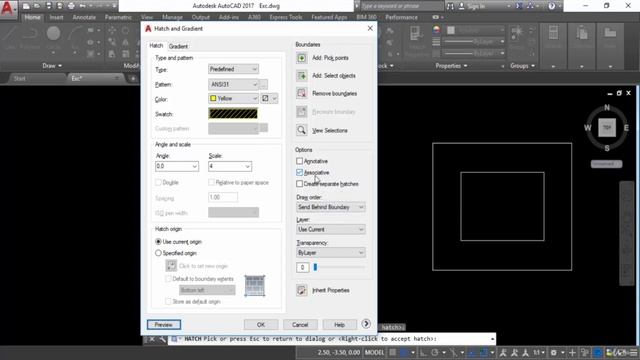This screenshot has width=640, height=360.
Task: Open the Home ribbon tab
Action: click(x=32, y=17)
